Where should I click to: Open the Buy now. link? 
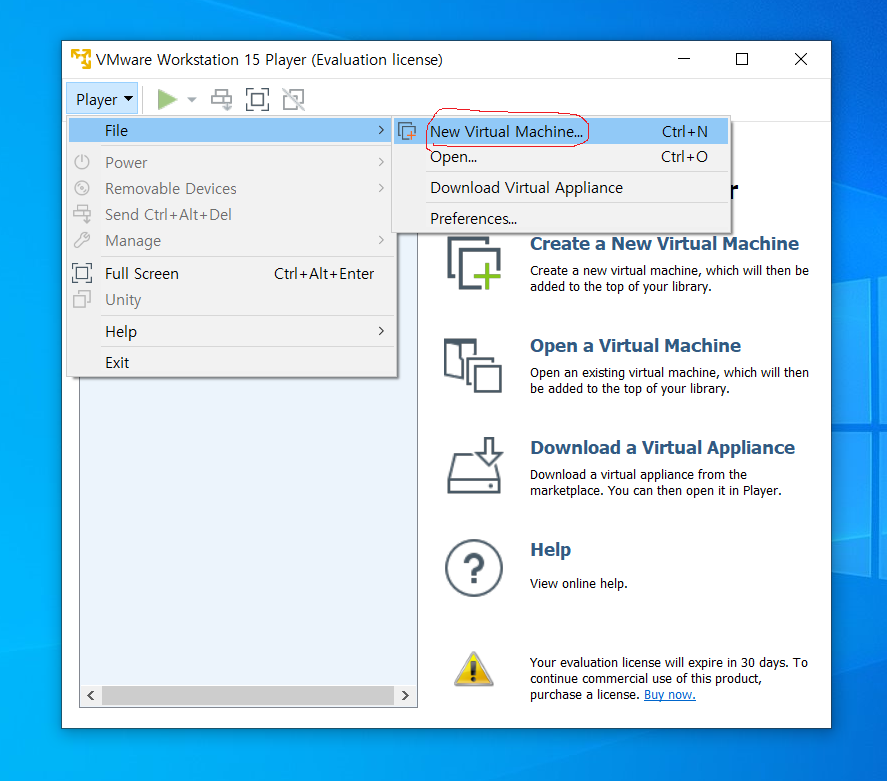[670, 694]
